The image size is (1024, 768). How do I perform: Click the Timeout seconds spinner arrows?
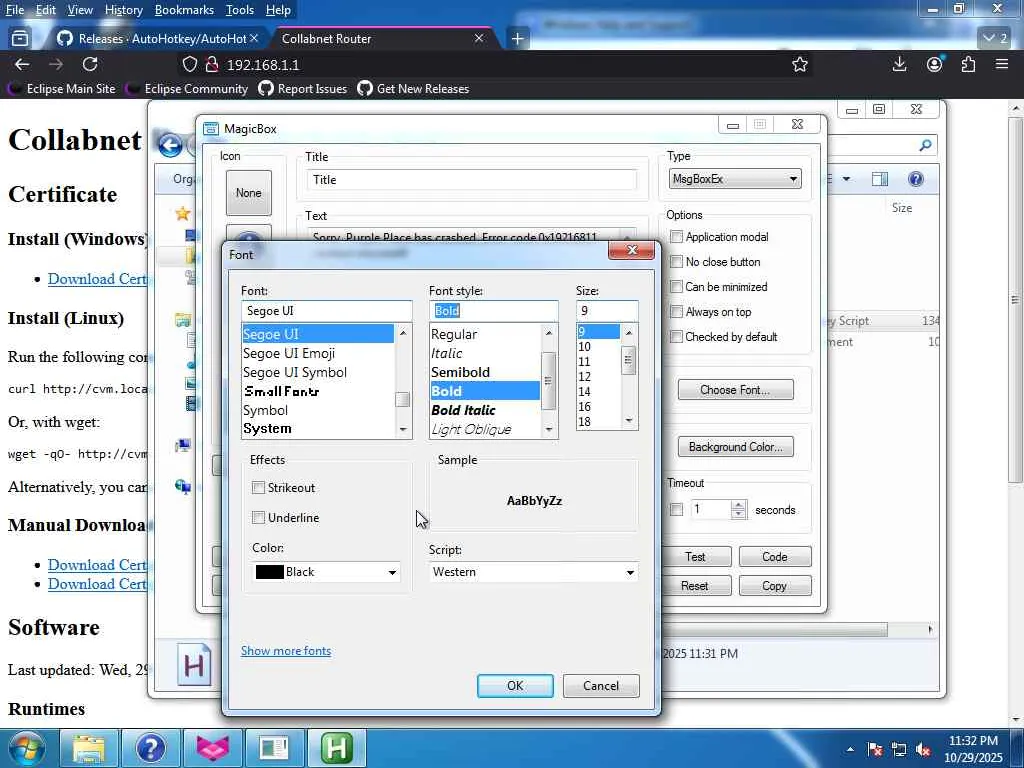pos(739,509)
